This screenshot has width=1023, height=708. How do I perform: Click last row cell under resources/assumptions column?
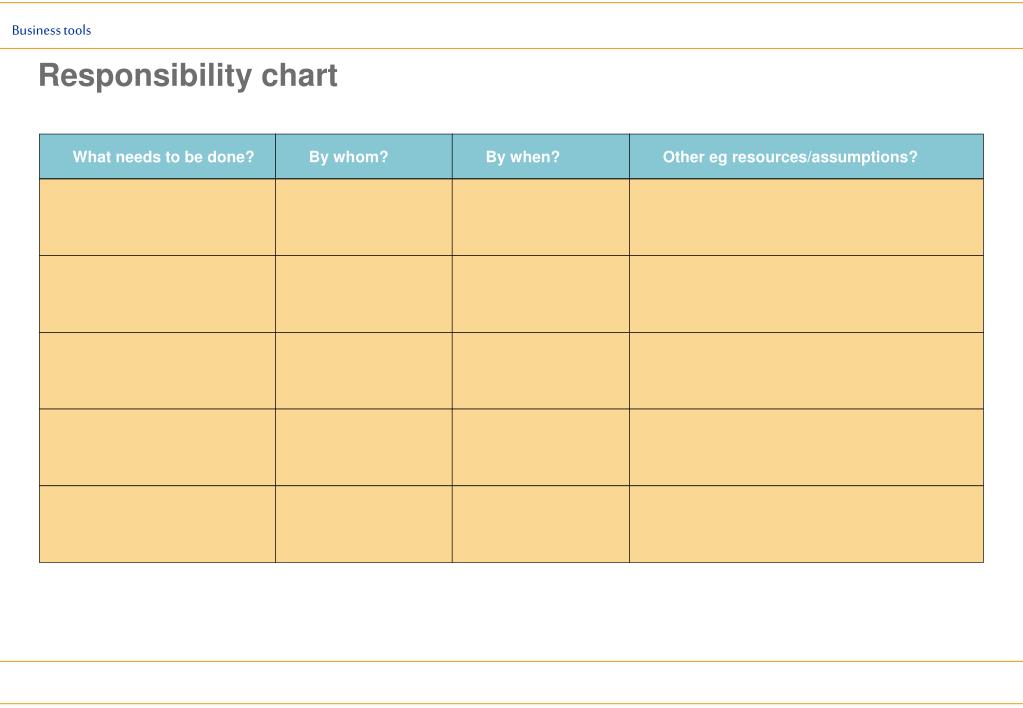pyautogui.click(x=806, y=524)
